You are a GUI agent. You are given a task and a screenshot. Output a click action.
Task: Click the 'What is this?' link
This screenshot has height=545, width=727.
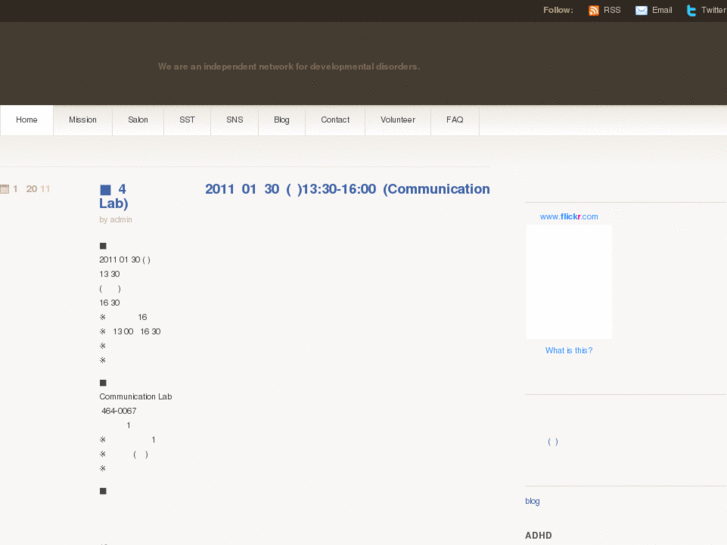569,350
